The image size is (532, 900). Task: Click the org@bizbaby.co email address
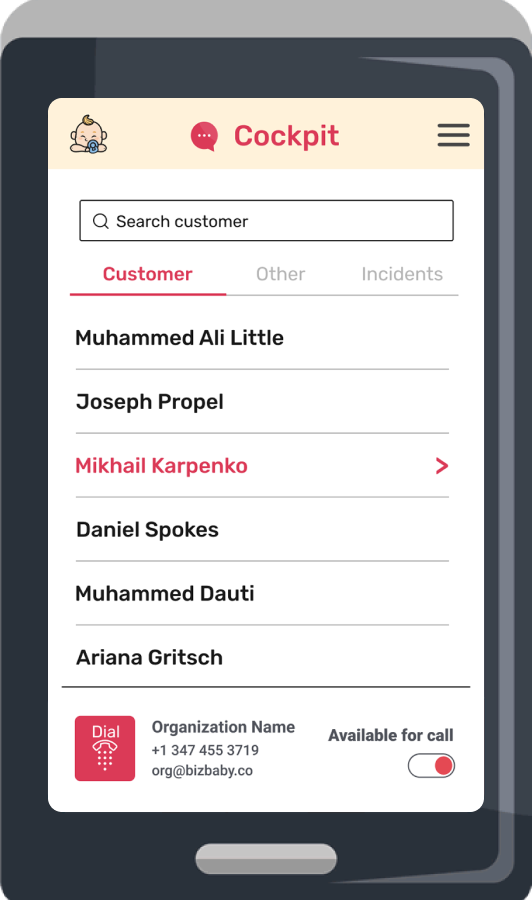[x=202, y=771]
